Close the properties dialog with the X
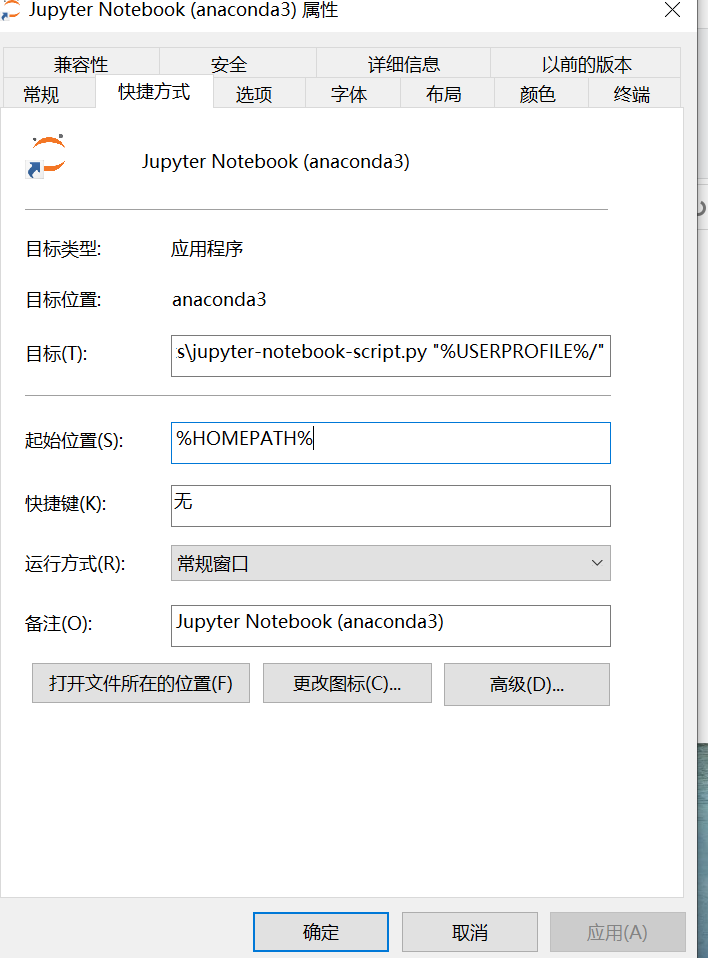This screenshot has height=958, width=708. tap(673, 10)
